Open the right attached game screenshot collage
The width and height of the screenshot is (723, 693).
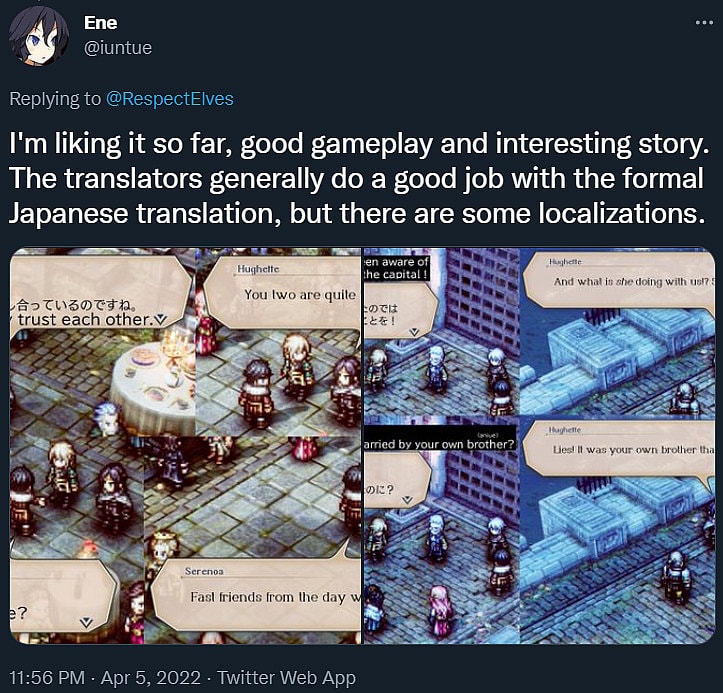(539, 446)
